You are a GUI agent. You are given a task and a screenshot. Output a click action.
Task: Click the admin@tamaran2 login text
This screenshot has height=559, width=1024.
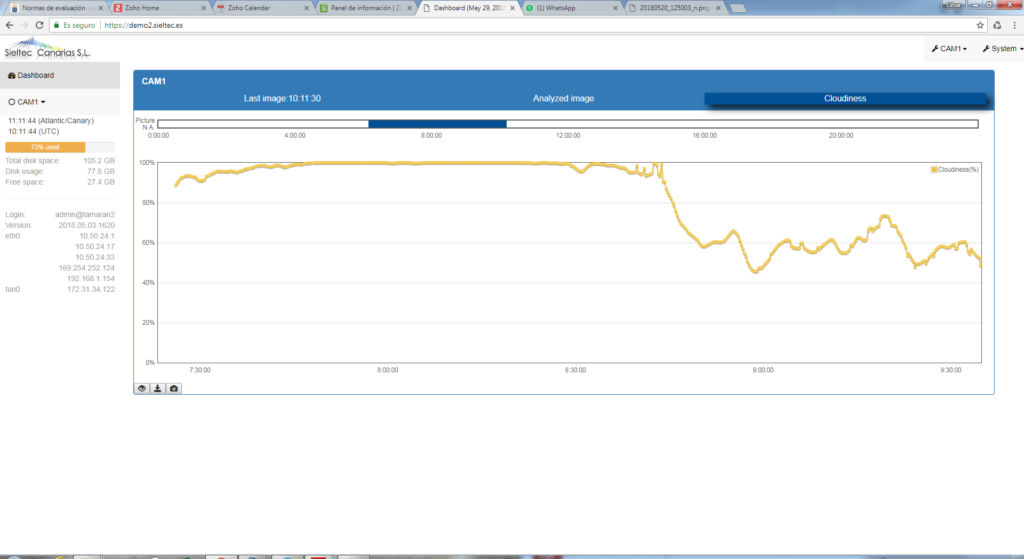click(84, 214)
